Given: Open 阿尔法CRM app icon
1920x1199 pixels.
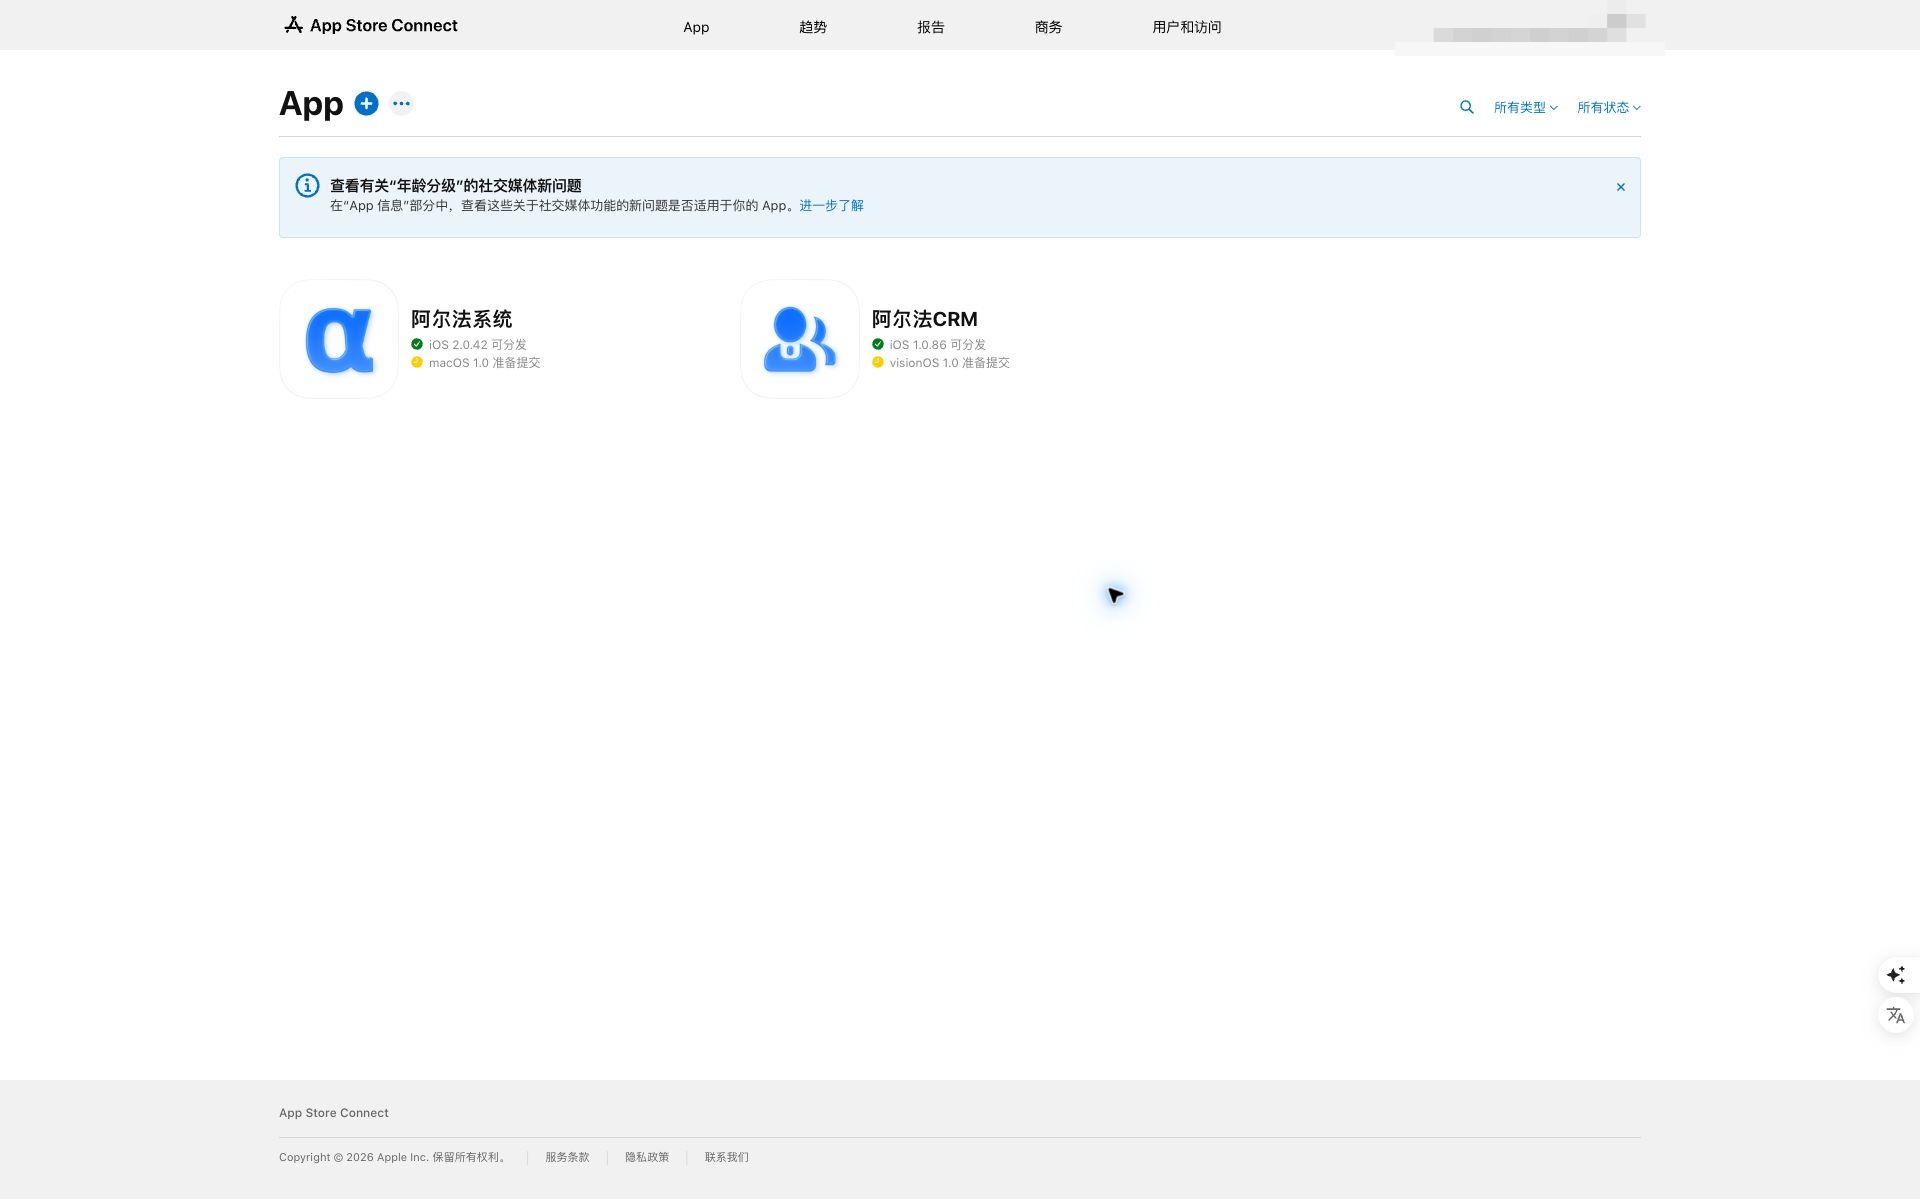Looking at the screenshot, I should pos(800,339).
